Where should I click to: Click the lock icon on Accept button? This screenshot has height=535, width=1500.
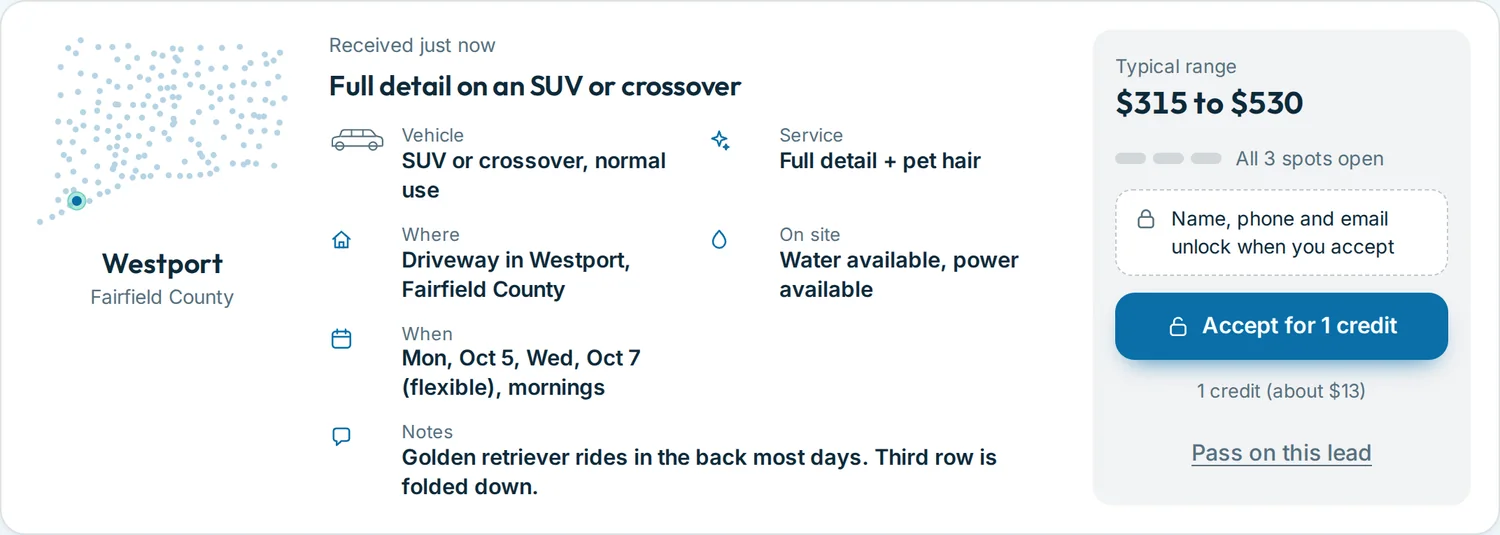tap(1178, 326)
